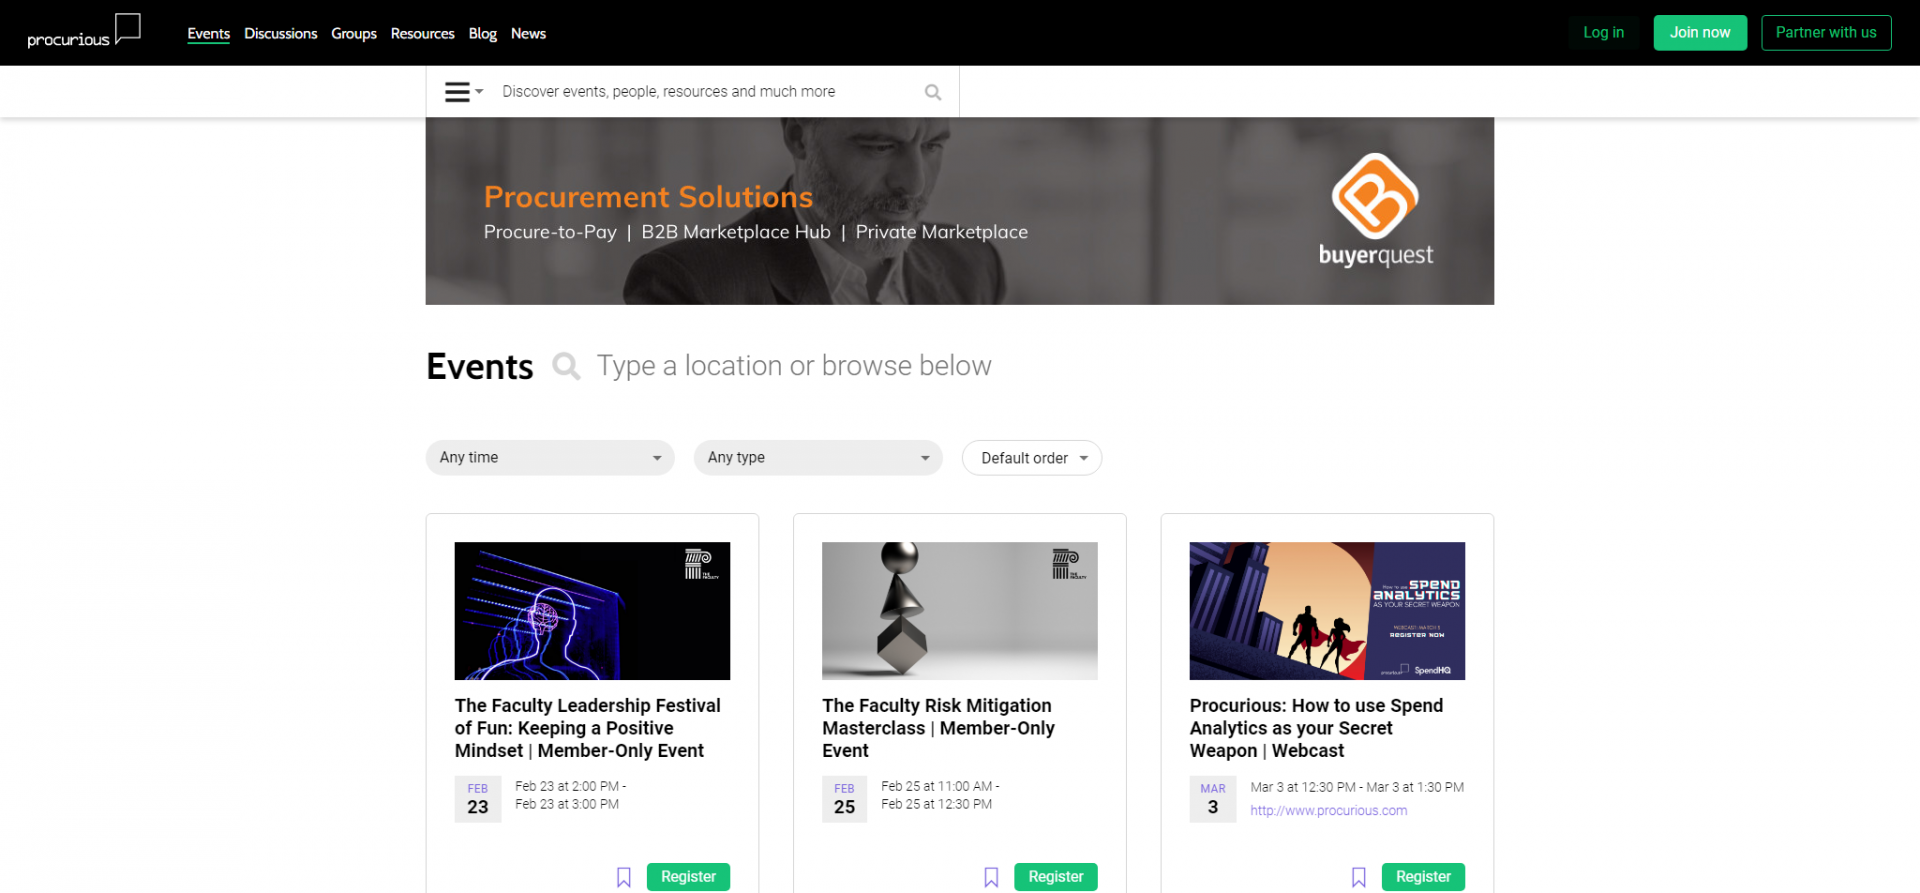The image size is (1920, 893).
Task: Click the Join now button
Action: tap(1700, 33)
